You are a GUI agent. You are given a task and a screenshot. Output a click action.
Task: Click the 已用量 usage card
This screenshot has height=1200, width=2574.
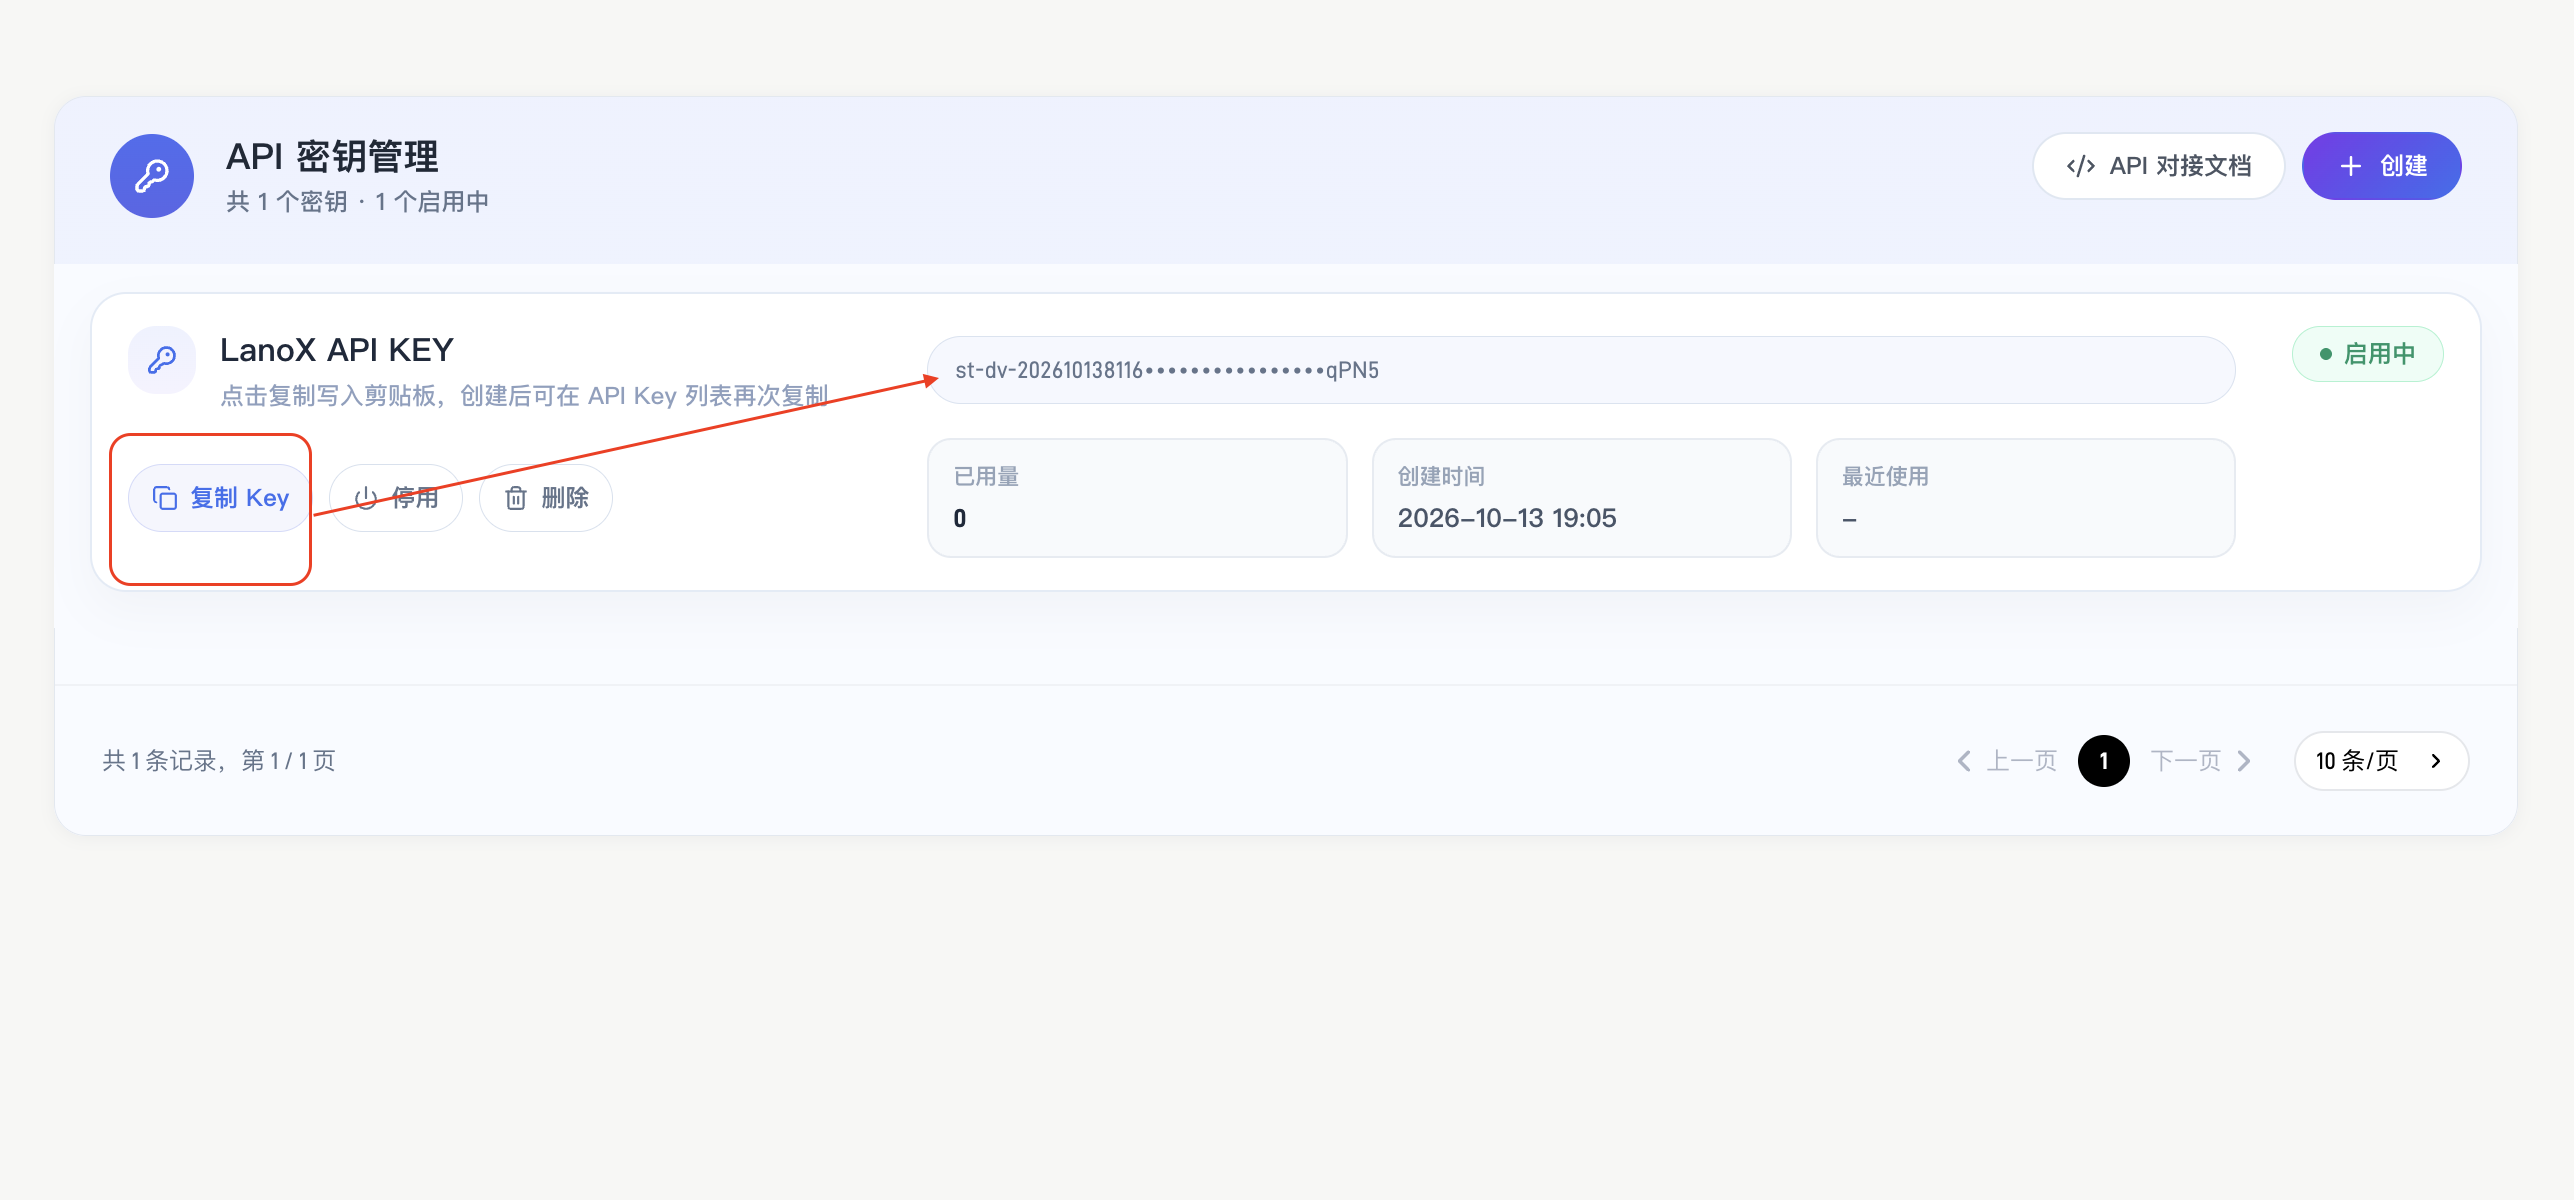pos(1137,498)
